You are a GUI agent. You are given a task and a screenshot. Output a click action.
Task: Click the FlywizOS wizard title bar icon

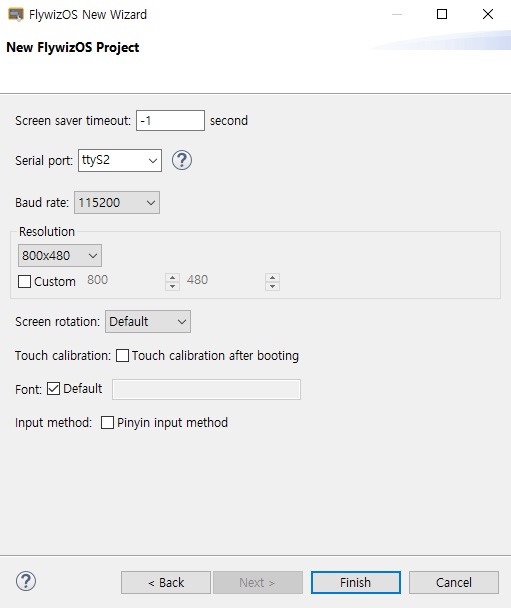pos(16,15)
